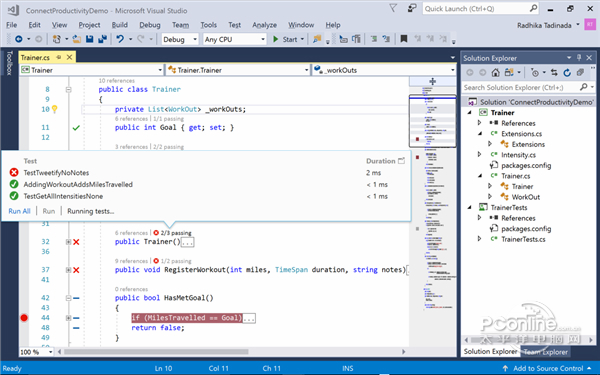This screenshot has width=600, height=375.
Task: Open the Analyze menu
Action: (x=264, y=25)
